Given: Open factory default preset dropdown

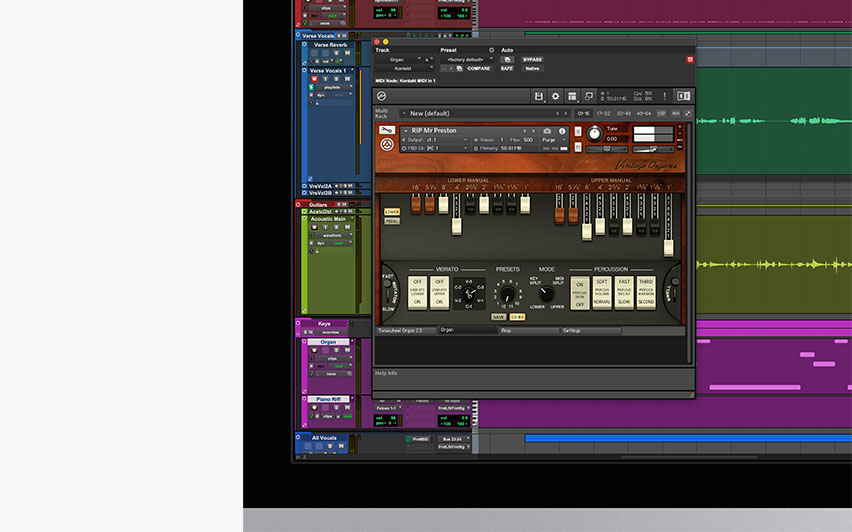Looking at the screenshot, I should click(x=467, y=59).
